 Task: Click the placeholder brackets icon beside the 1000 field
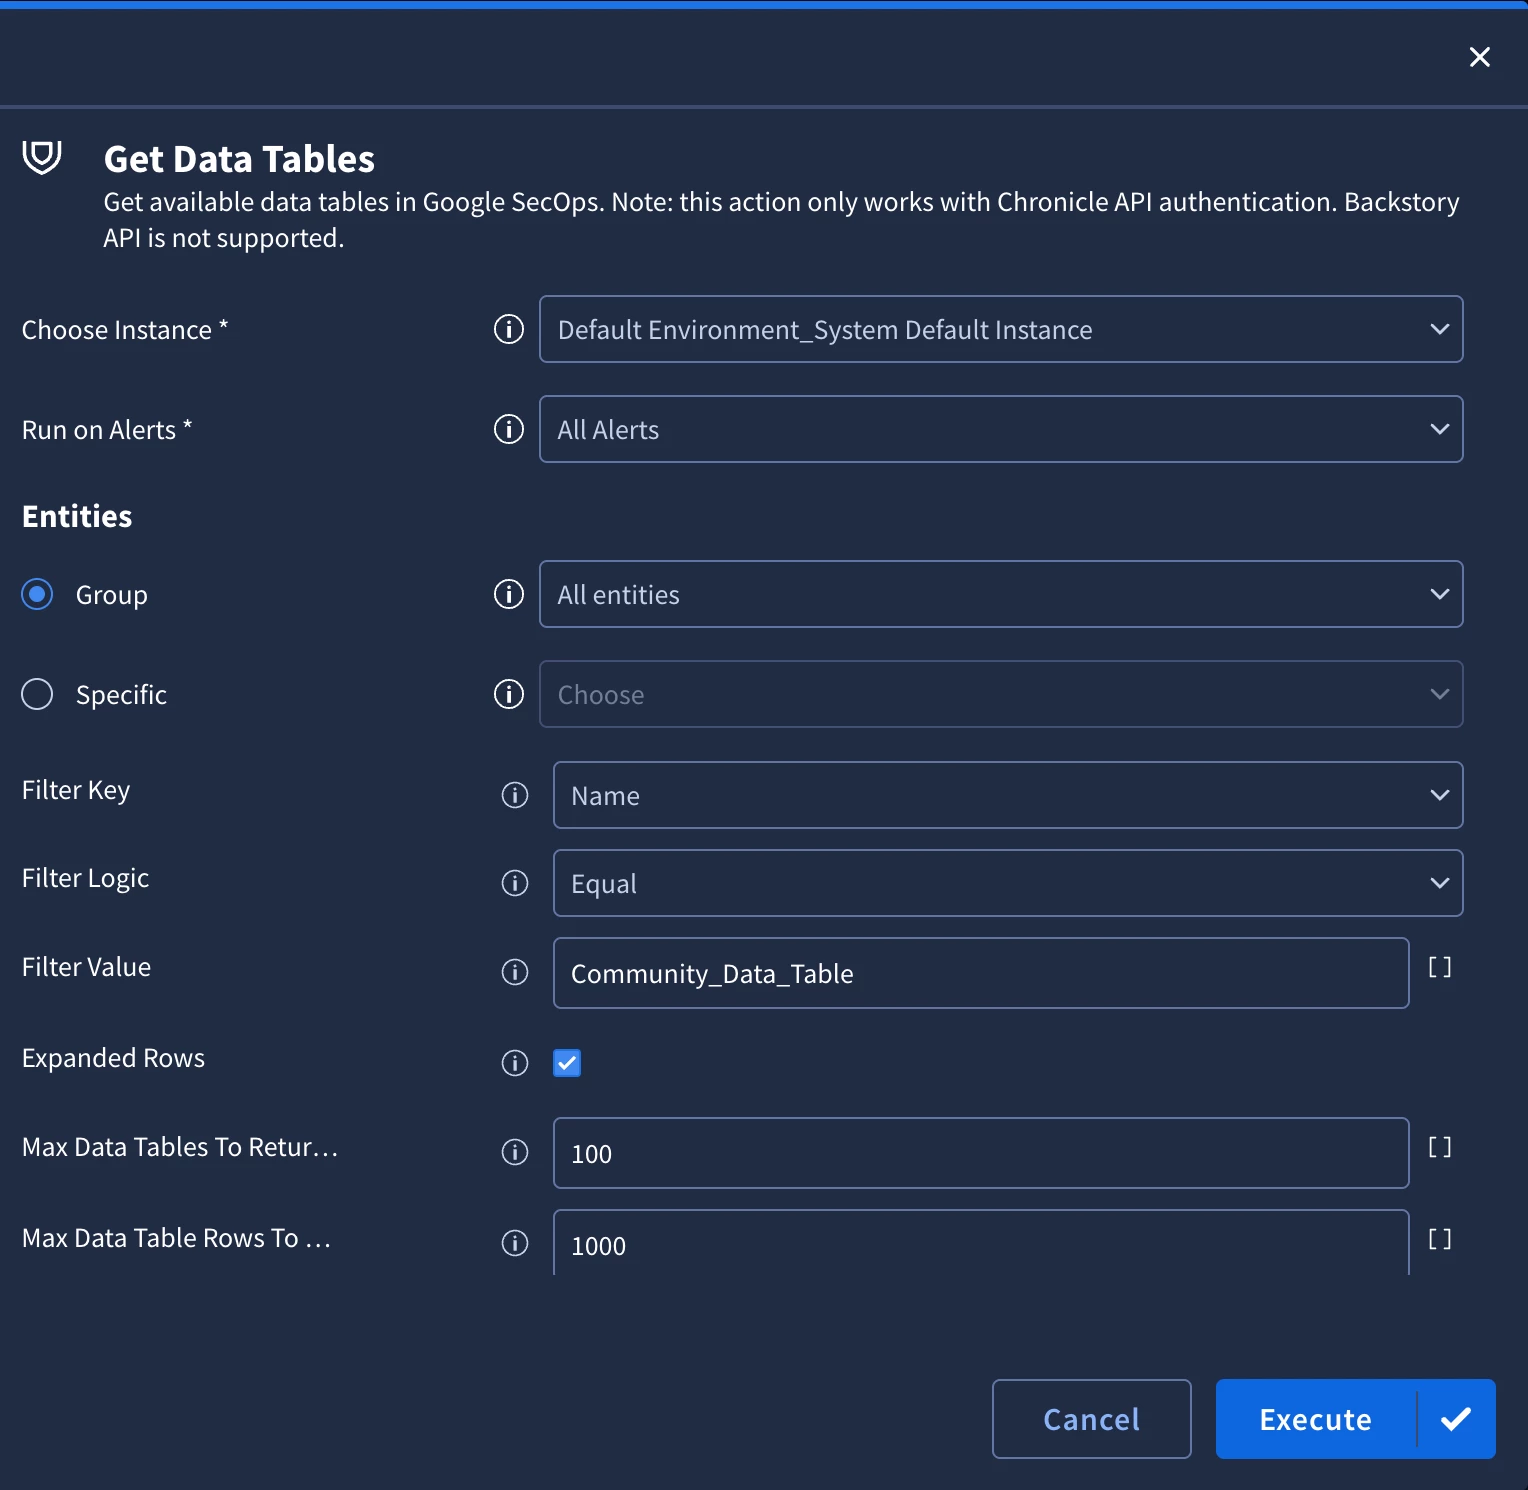(1440, 1239)
